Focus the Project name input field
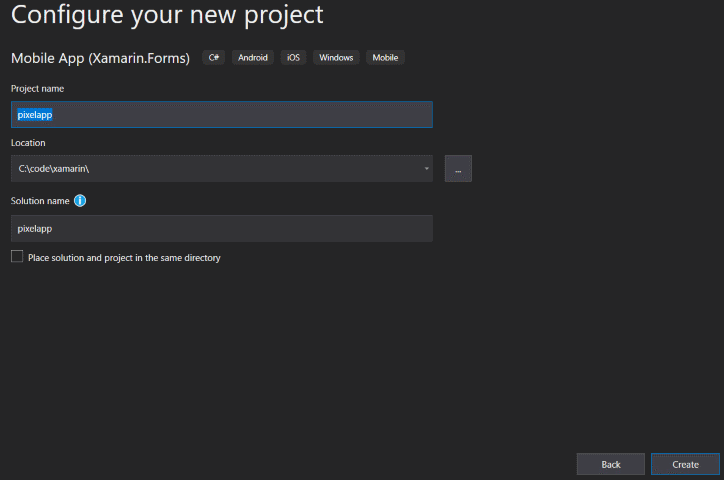Screen dimensions: 724x480 click(x=222, y=114)
